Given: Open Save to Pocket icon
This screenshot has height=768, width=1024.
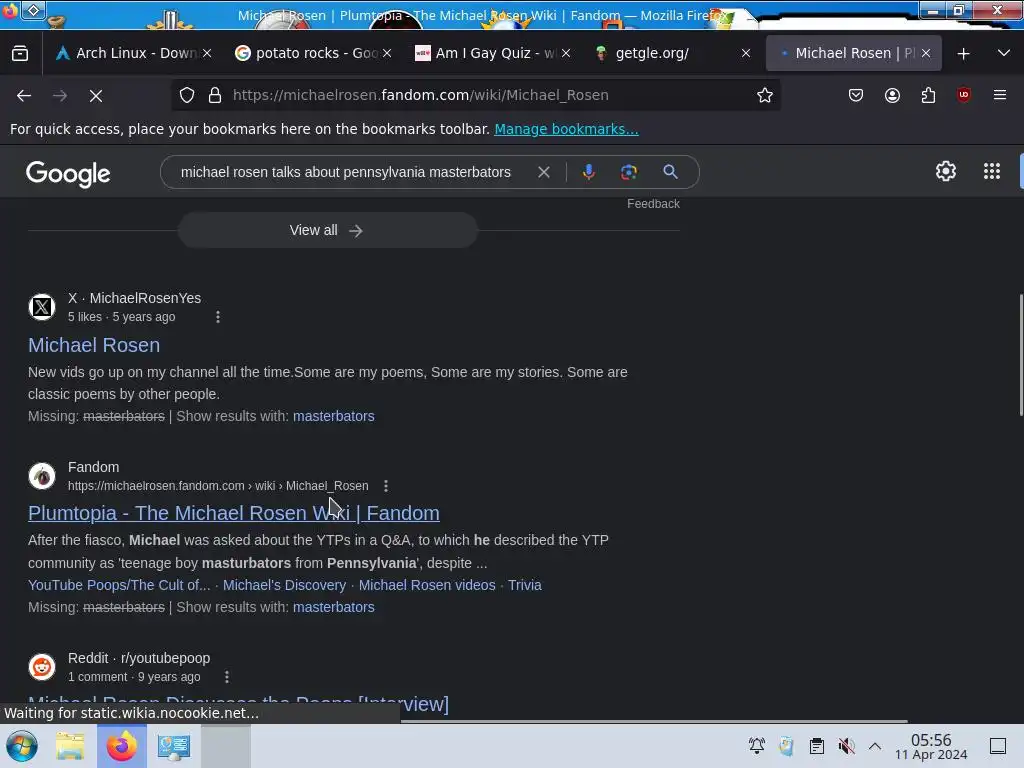Looking at the screenshot, I should (856, 95).
